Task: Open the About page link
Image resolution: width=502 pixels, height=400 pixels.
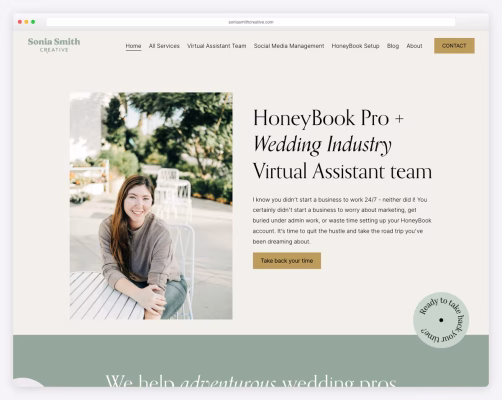Action: [414, 46]
